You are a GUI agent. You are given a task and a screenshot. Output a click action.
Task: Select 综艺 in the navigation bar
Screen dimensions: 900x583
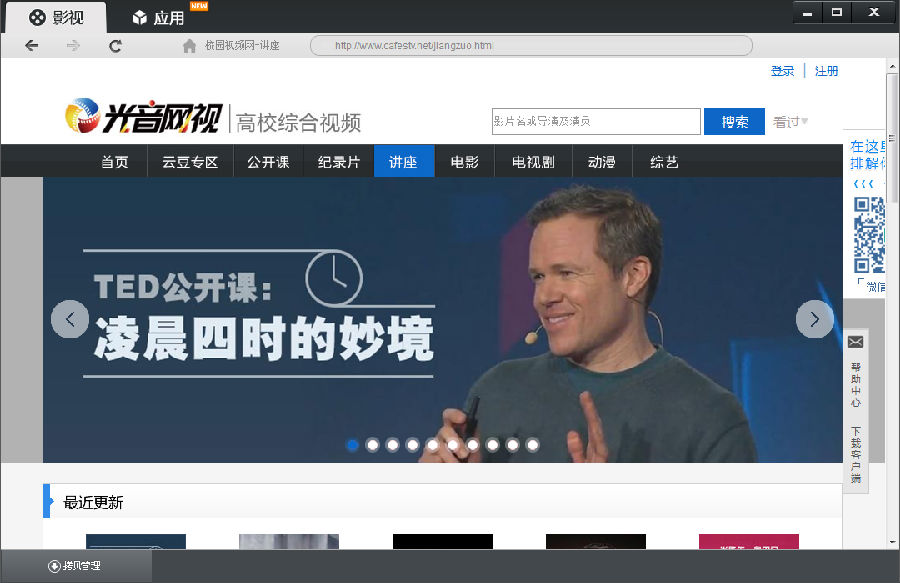664,162
